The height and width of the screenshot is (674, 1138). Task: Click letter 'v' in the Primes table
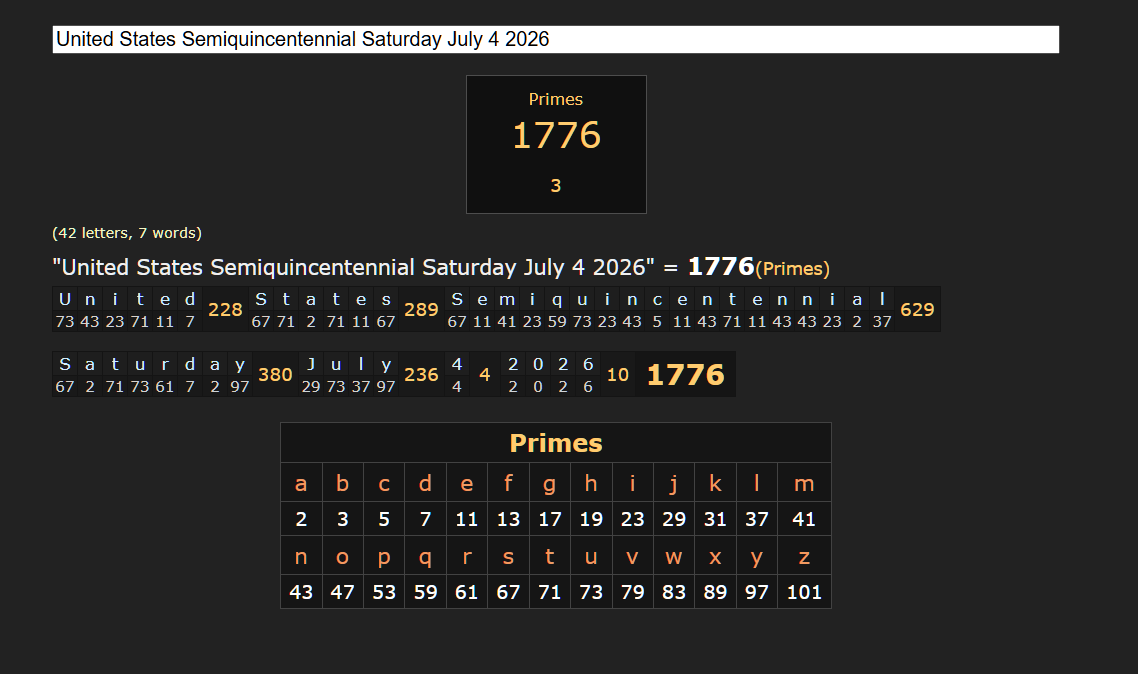pos(632,556)
